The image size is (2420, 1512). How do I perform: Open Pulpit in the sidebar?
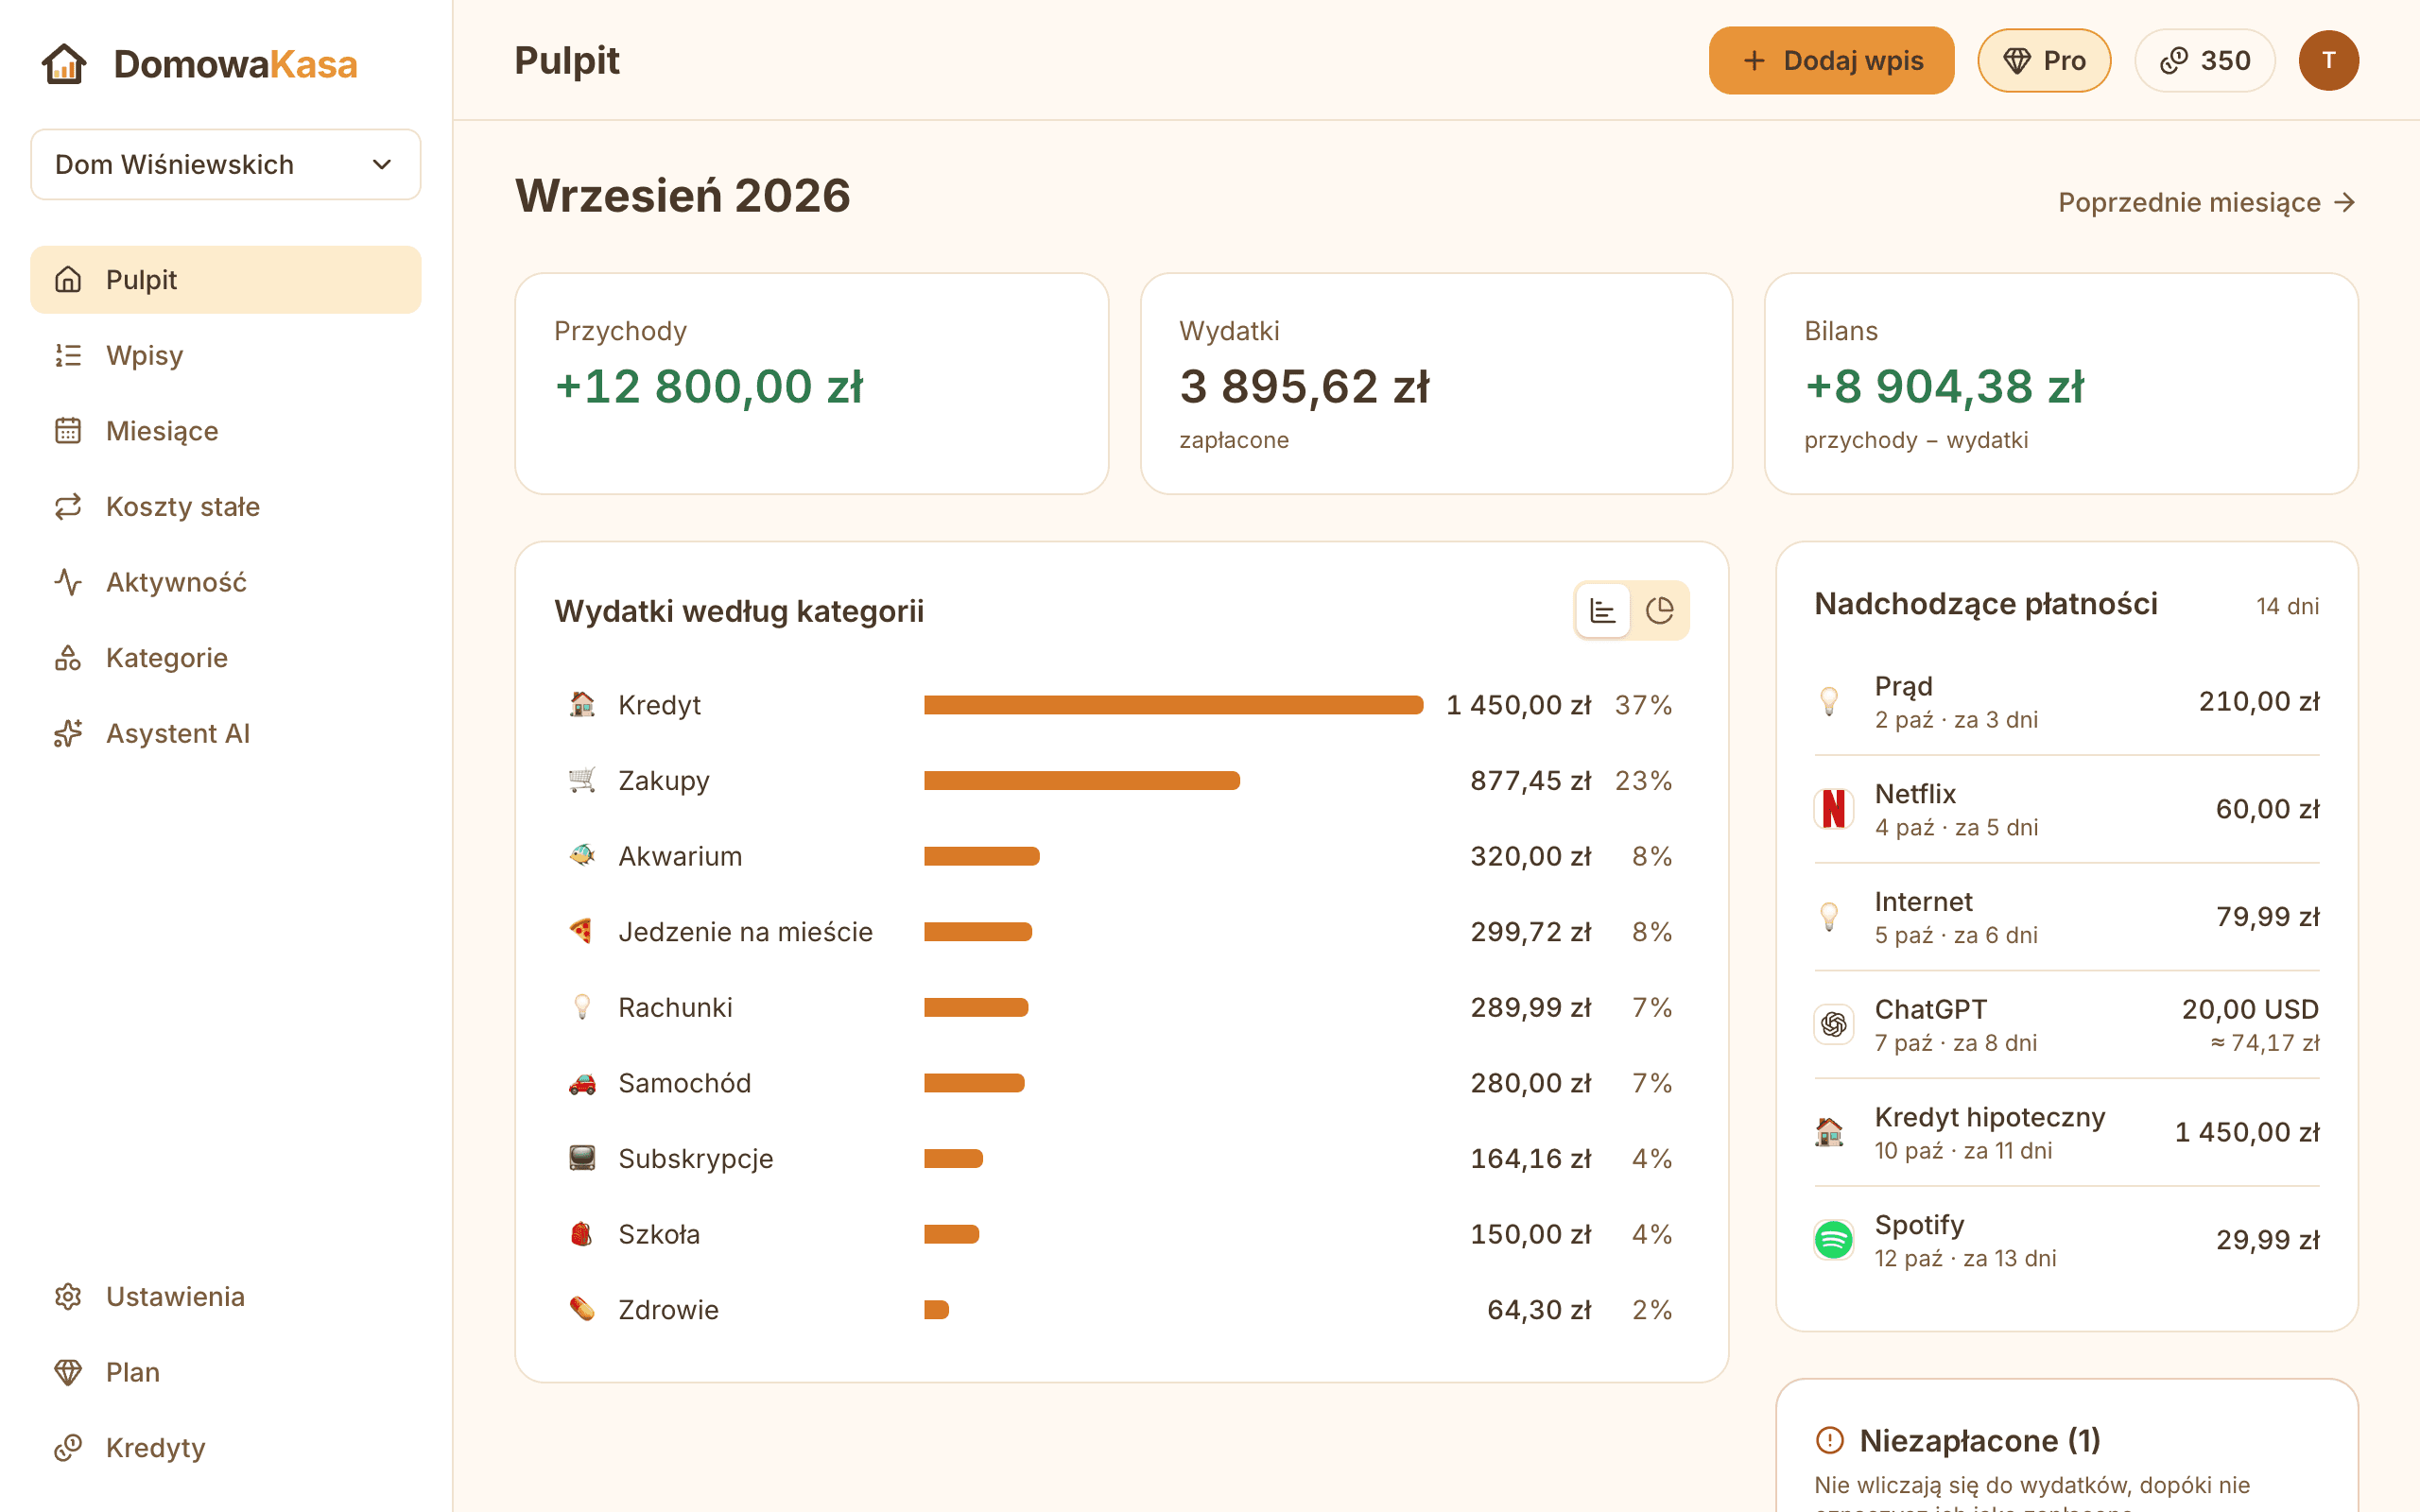pos(225,279)
